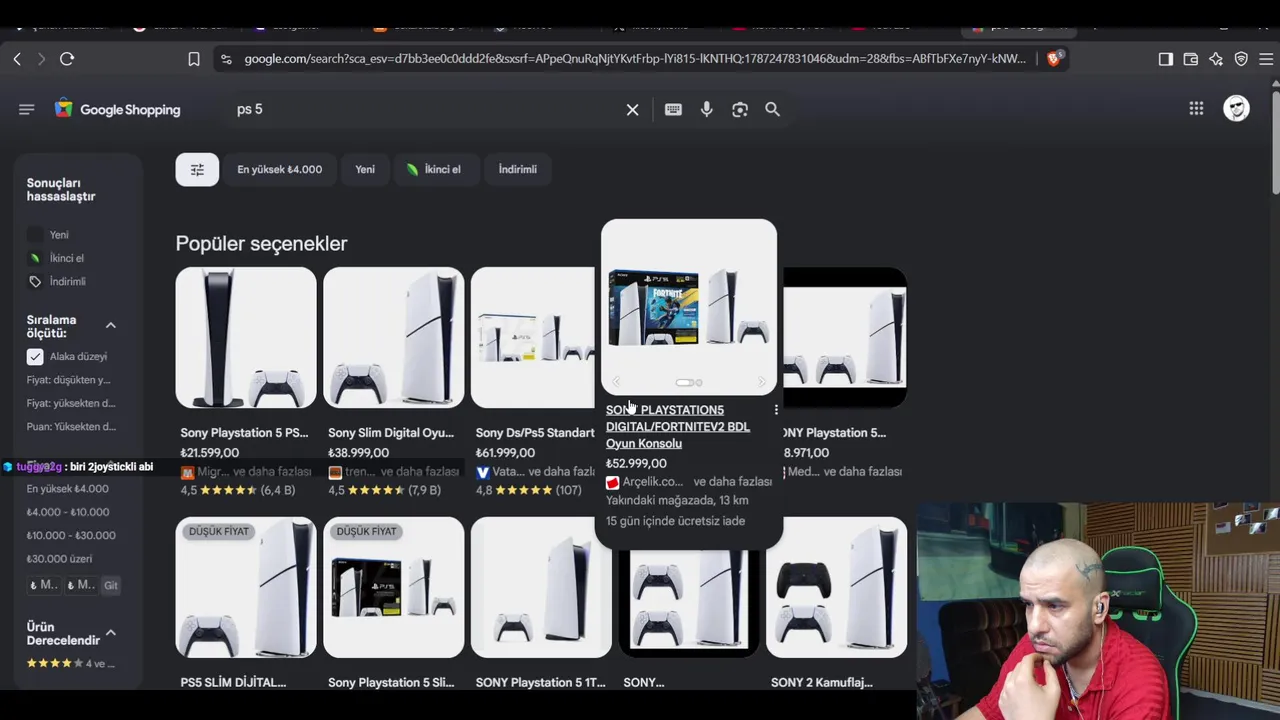The width and height of the screenshot is (1280, 720).
Task: Open the SONY PLAYSTATION5 DIGITAL/FORTNITEV2 BDL title link
Action: [678, 427]
